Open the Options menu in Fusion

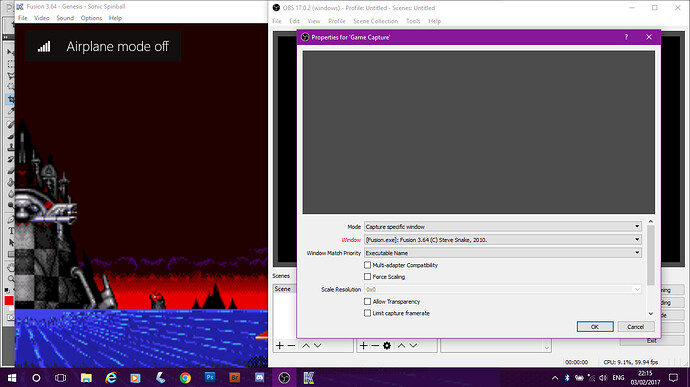pyautogui.click(x=91, y=18)
